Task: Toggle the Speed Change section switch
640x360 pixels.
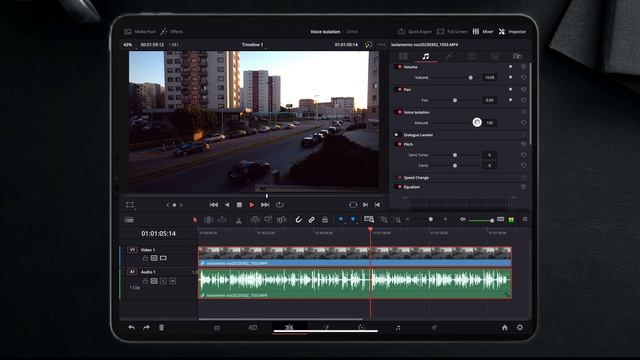Action: tap(399, 178)
